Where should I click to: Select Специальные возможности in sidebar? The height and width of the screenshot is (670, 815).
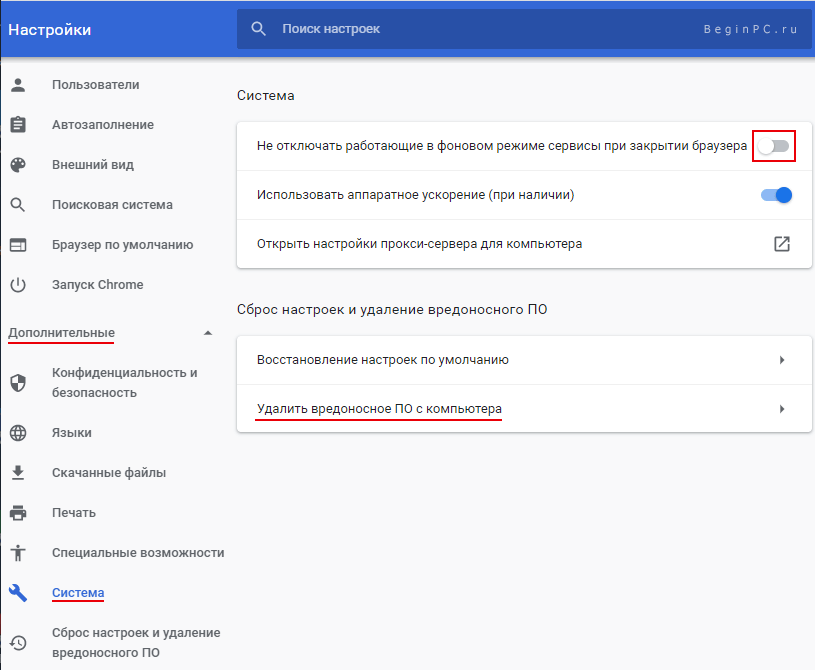137,553
